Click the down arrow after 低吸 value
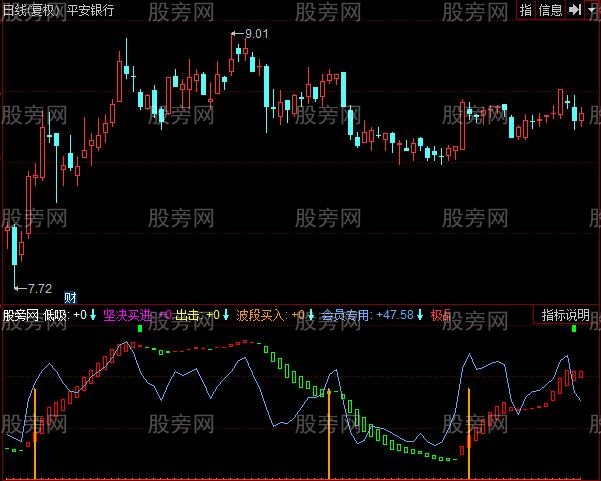The image size is (601, 481). (93, 315)
